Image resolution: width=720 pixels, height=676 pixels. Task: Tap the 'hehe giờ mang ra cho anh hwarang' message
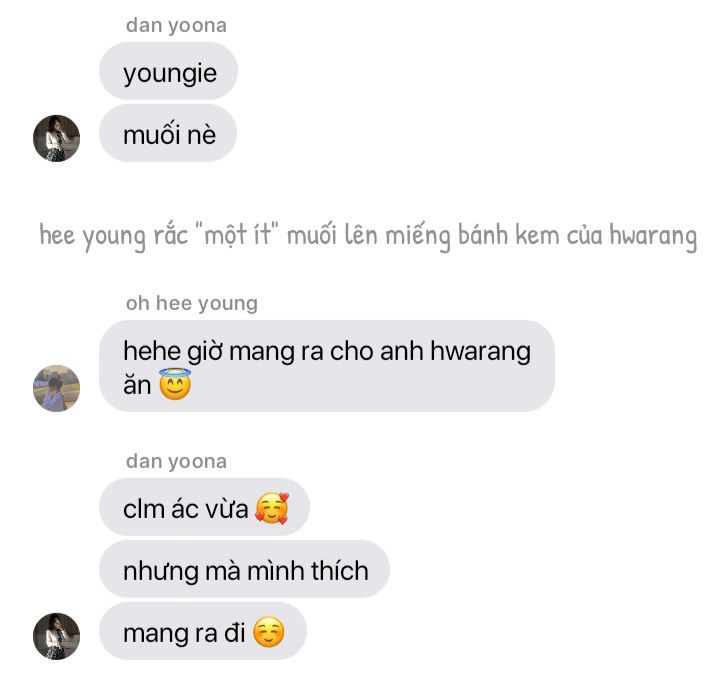coord(327,366)
